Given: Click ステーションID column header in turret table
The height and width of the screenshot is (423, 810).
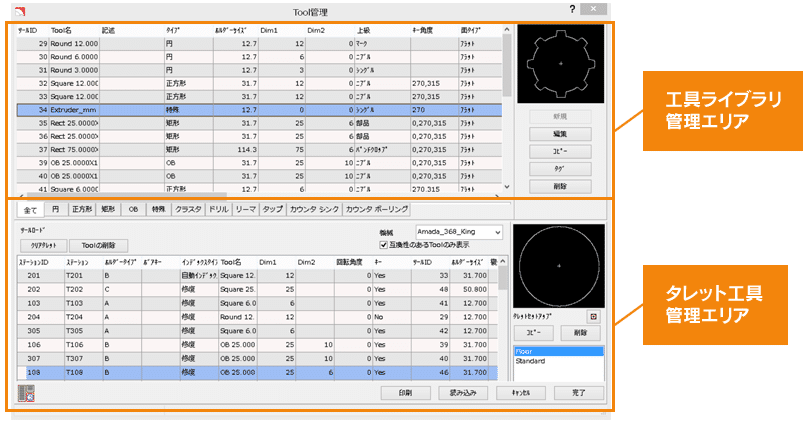Looking at the screenshot, I should pos(41,262).
